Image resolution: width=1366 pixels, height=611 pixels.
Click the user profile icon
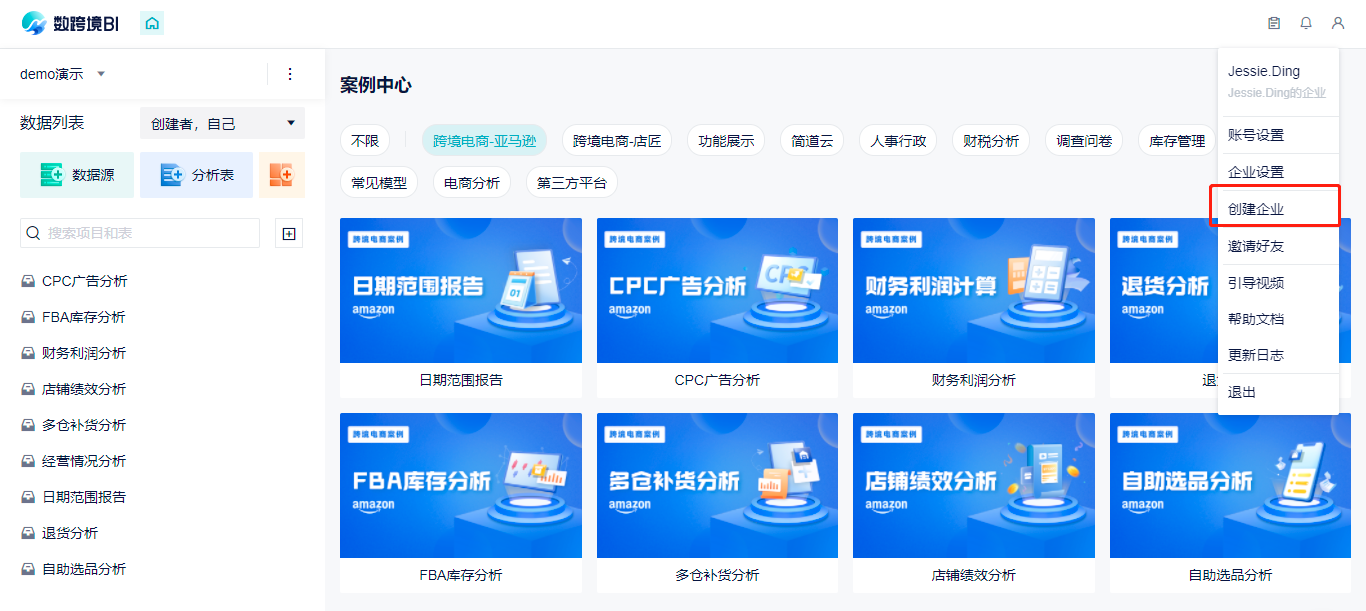click(x=1338, y=23)
